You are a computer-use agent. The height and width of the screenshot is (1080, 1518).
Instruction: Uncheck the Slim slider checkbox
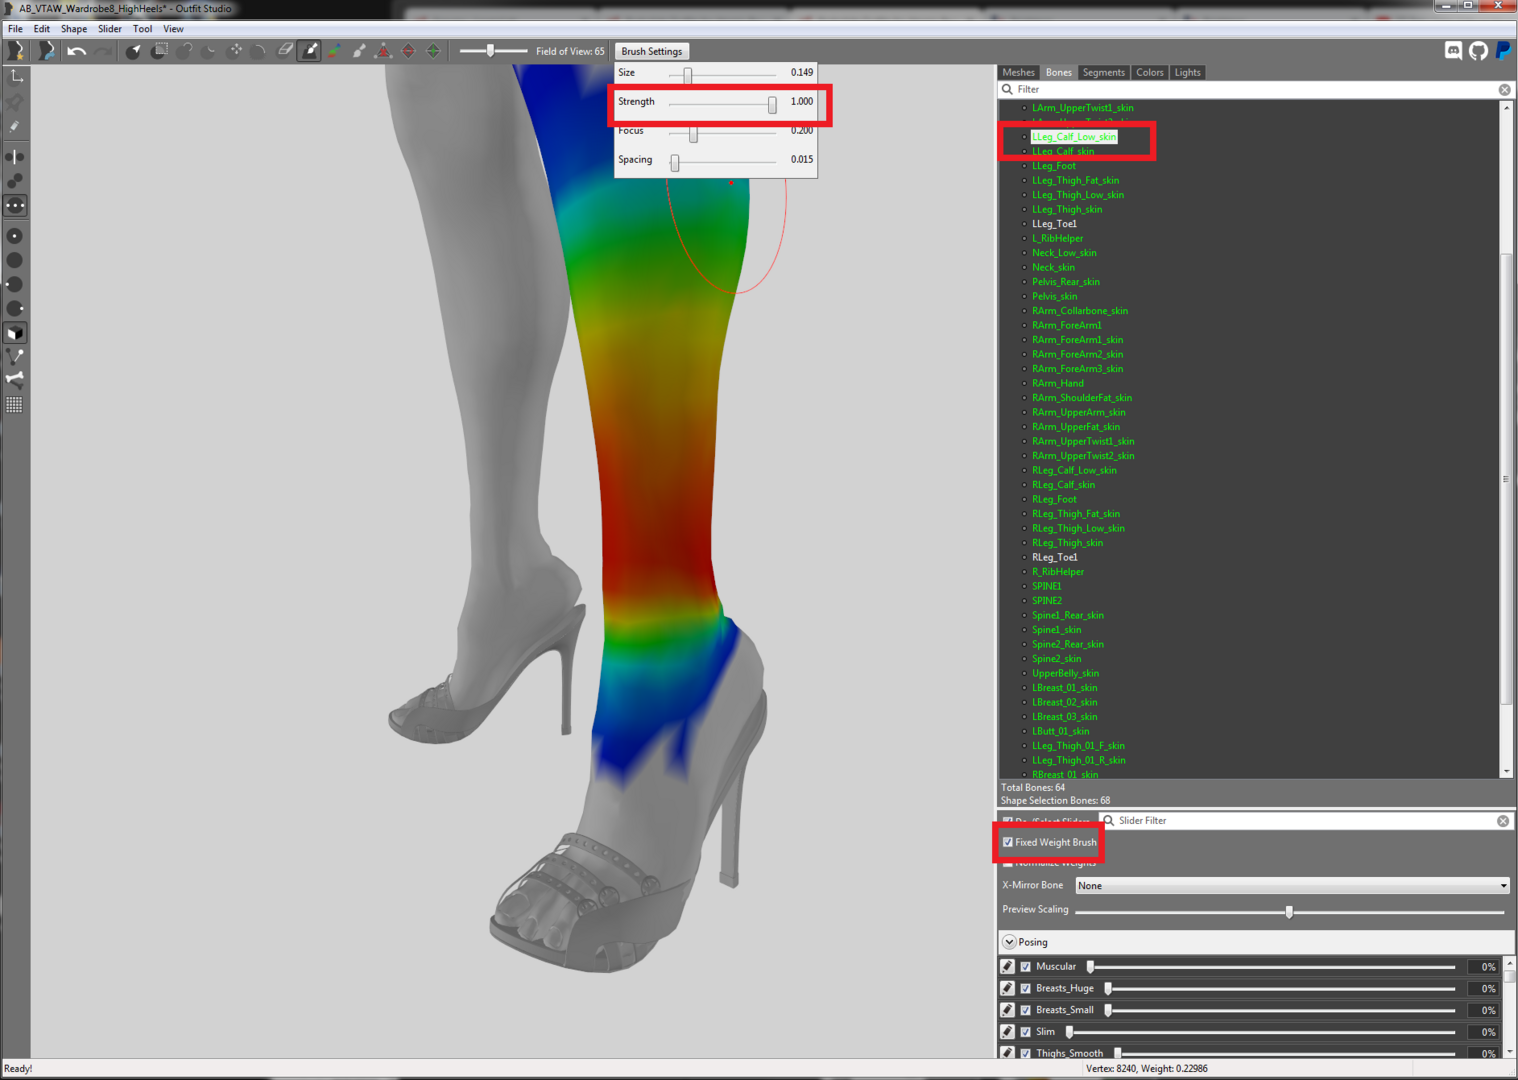click(1026, 1032)
